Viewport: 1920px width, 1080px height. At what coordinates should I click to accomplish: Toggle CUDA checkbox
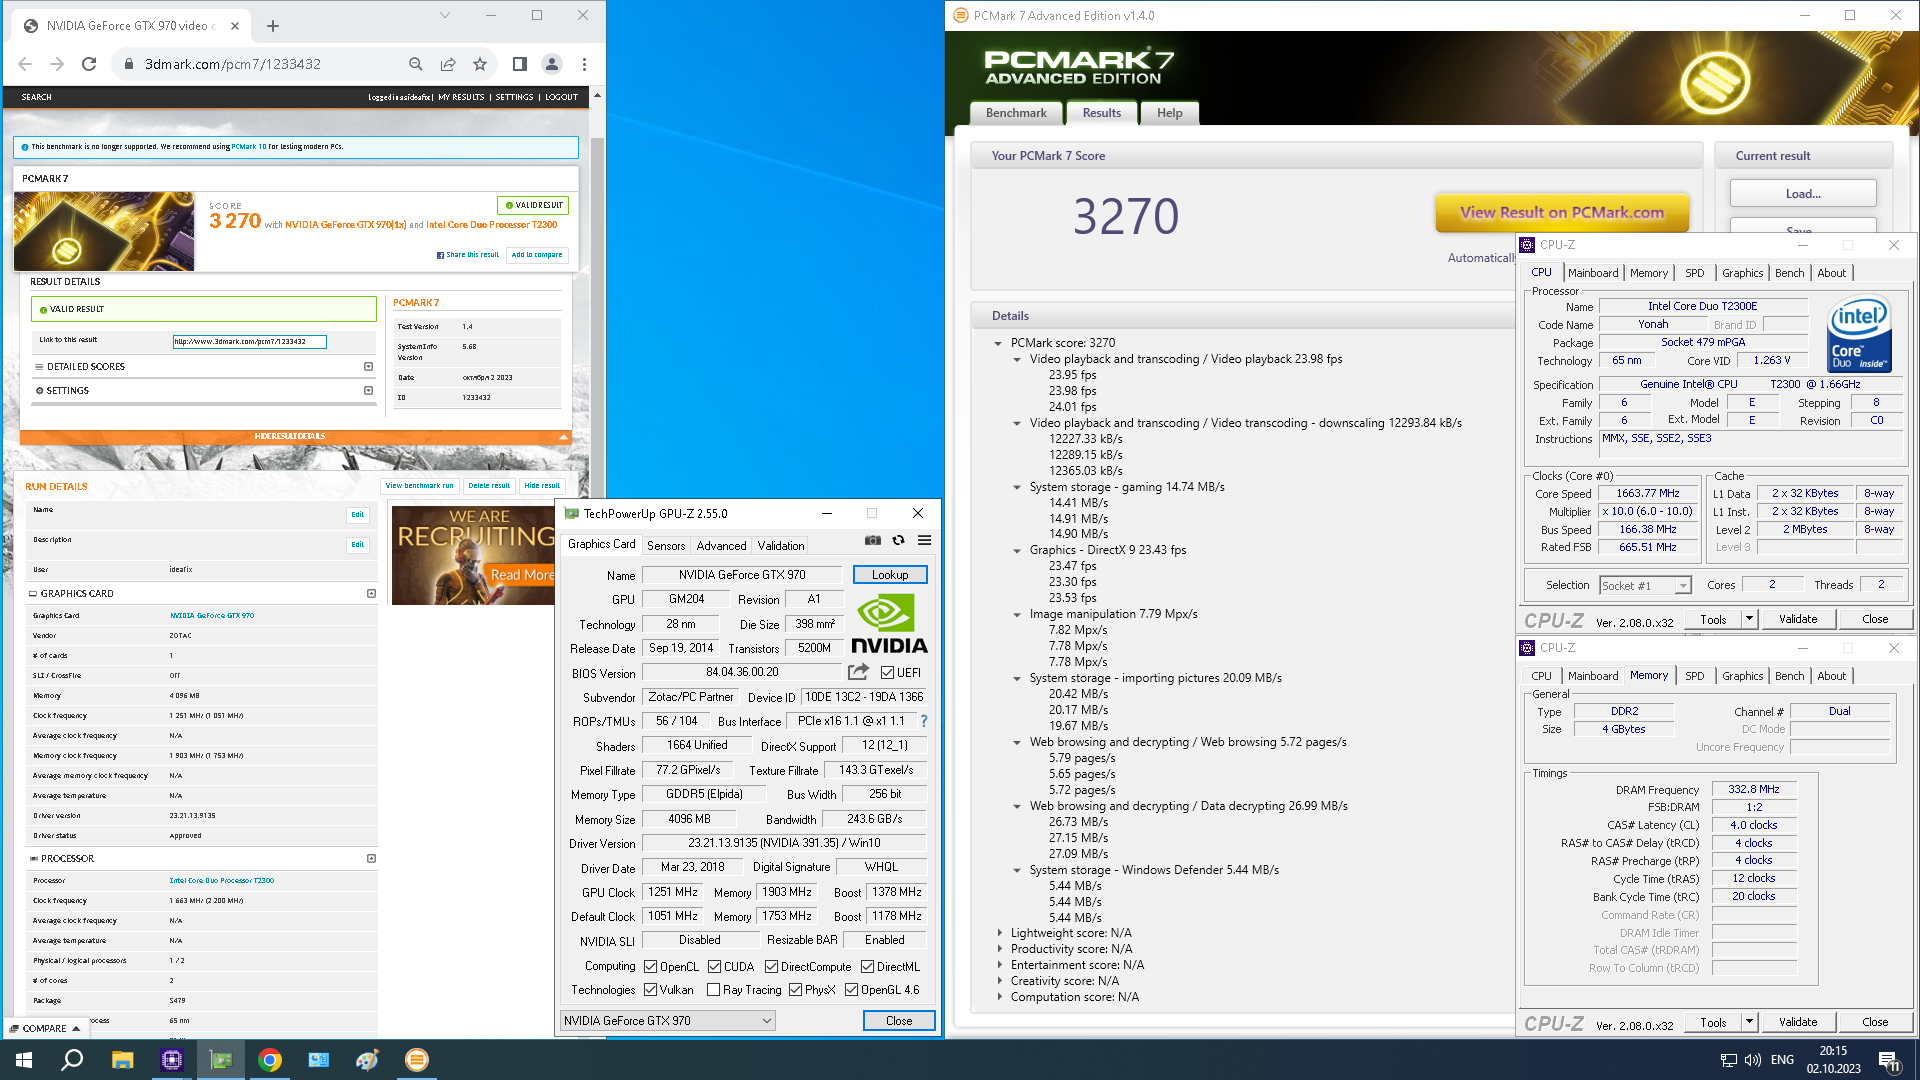715,967
